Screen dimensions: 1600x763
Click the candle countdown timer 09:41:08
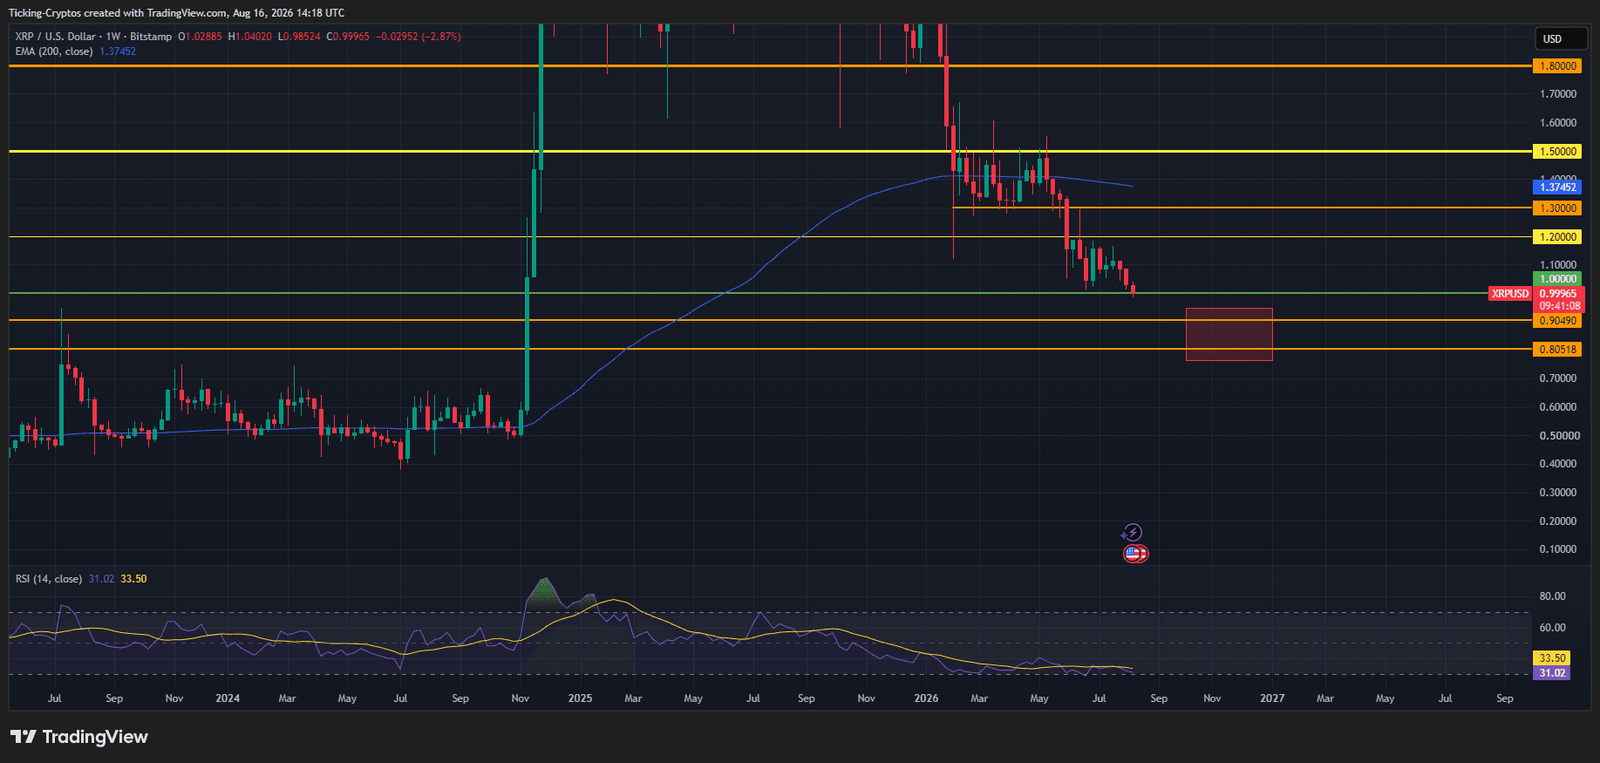[x=1559, y=306]
